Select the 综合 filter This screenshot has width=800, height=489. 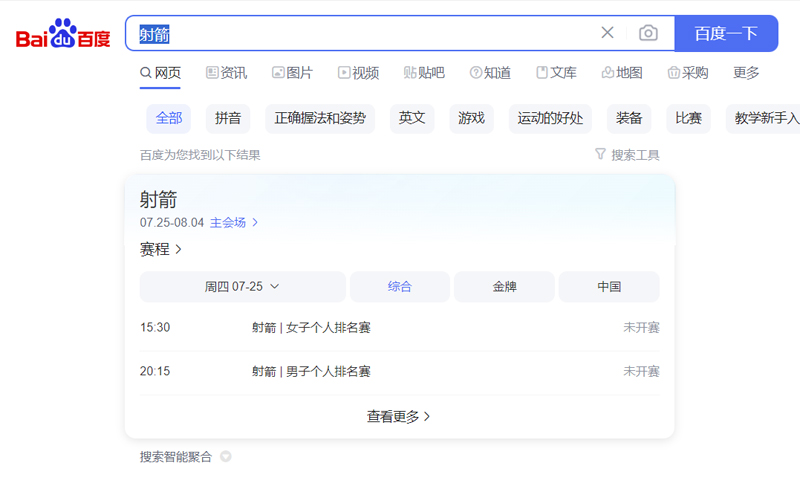(399, 287)
